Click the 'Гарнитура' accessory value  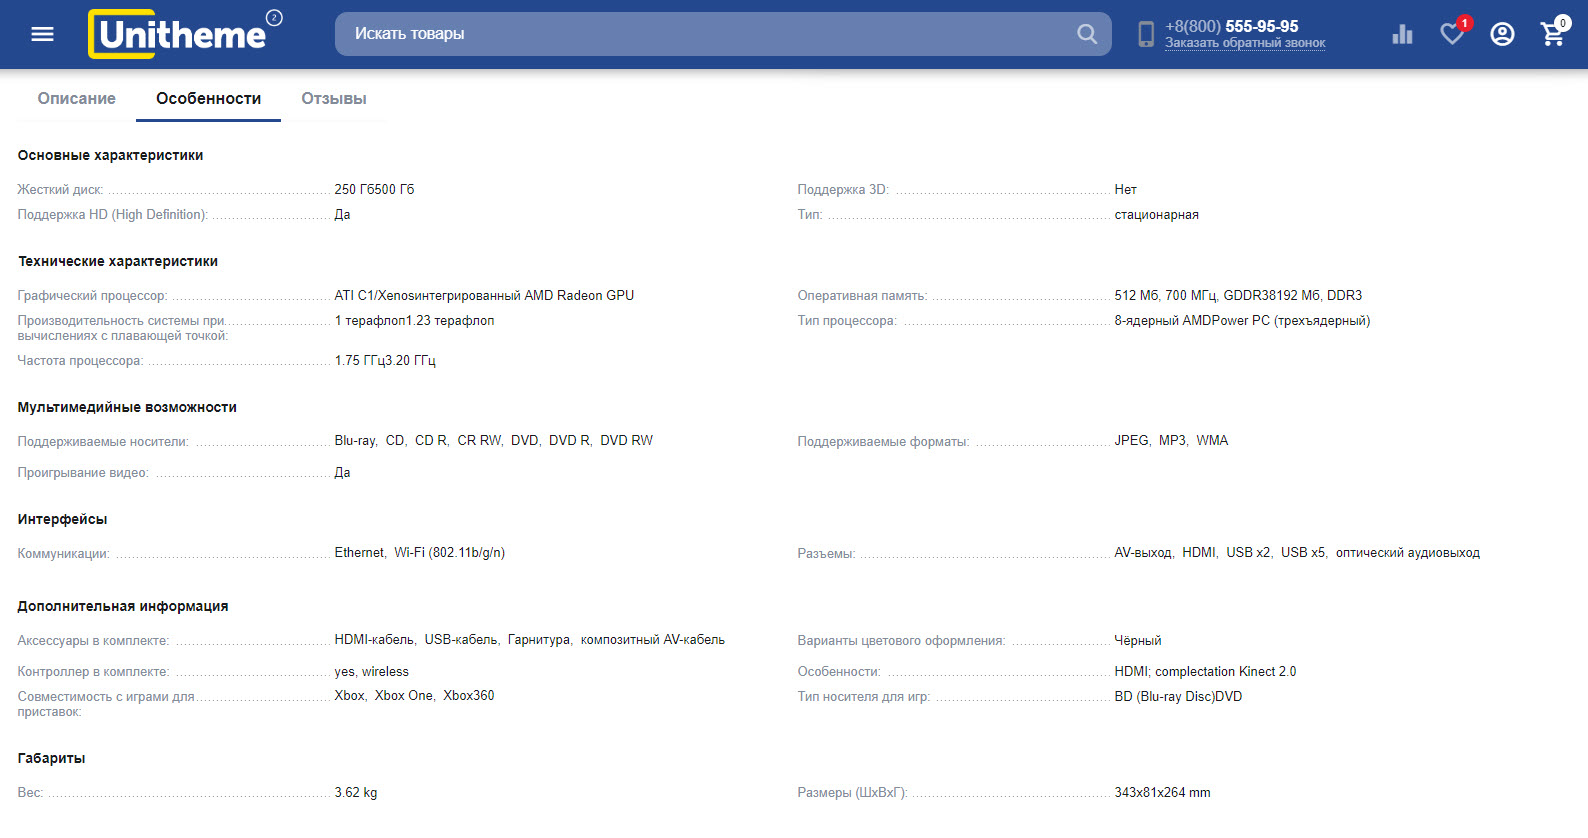coord(539,639)
